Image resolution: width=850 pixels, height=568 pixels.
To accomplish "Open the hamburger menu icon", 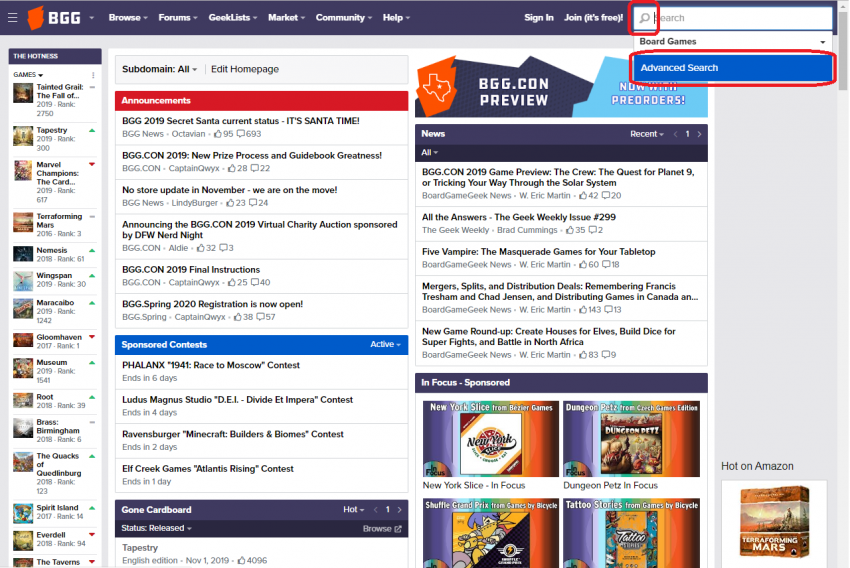I will click(x=12, y=17).
